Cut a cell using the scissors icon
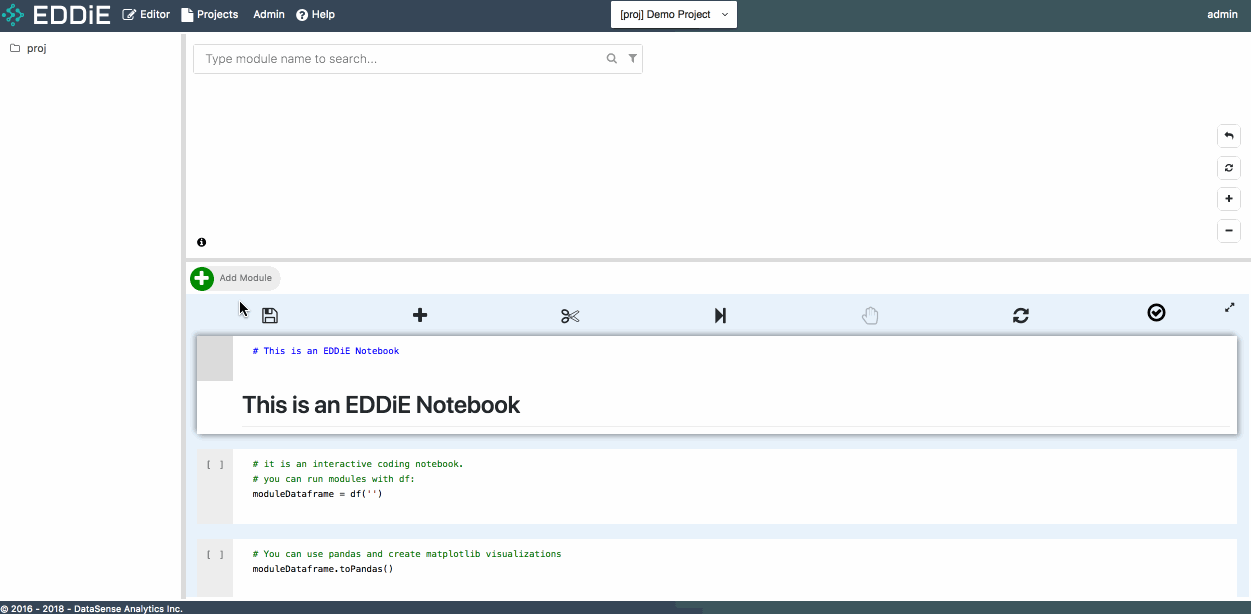1251x614 pixels. [x=570, y=315]
